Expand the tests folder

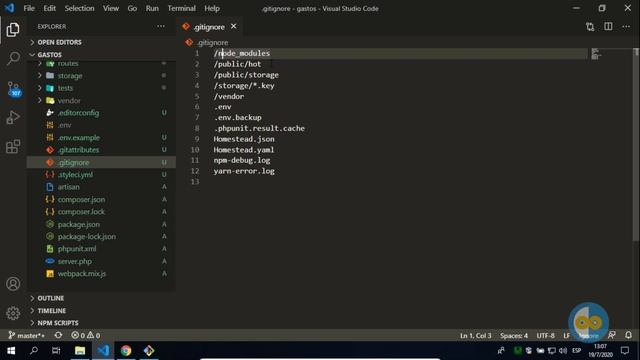(65, 88)
